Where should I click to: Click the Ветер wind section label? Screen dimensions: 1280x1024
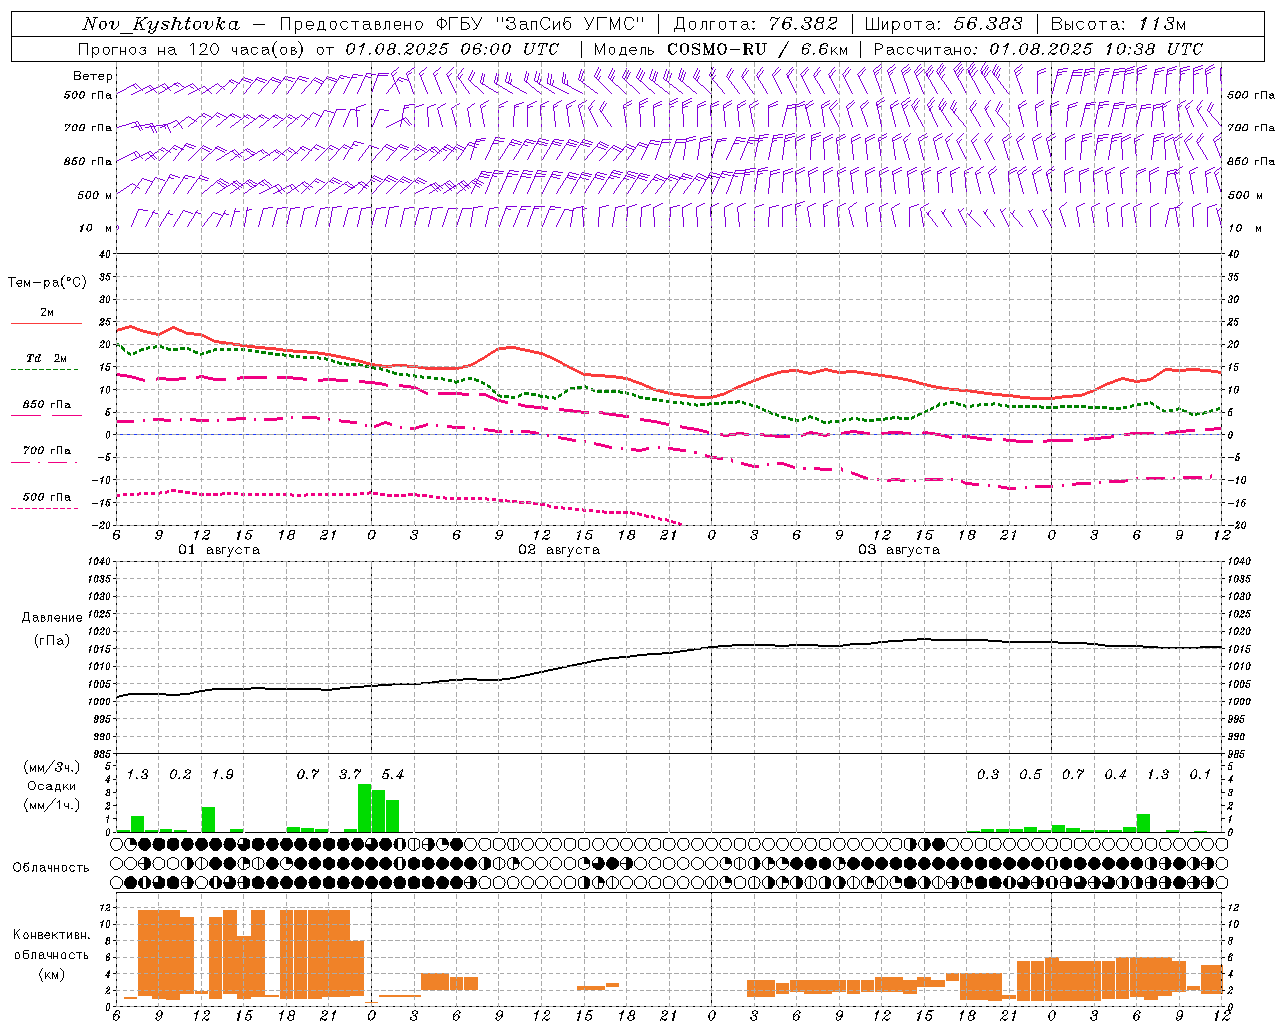tap(92, 76)
